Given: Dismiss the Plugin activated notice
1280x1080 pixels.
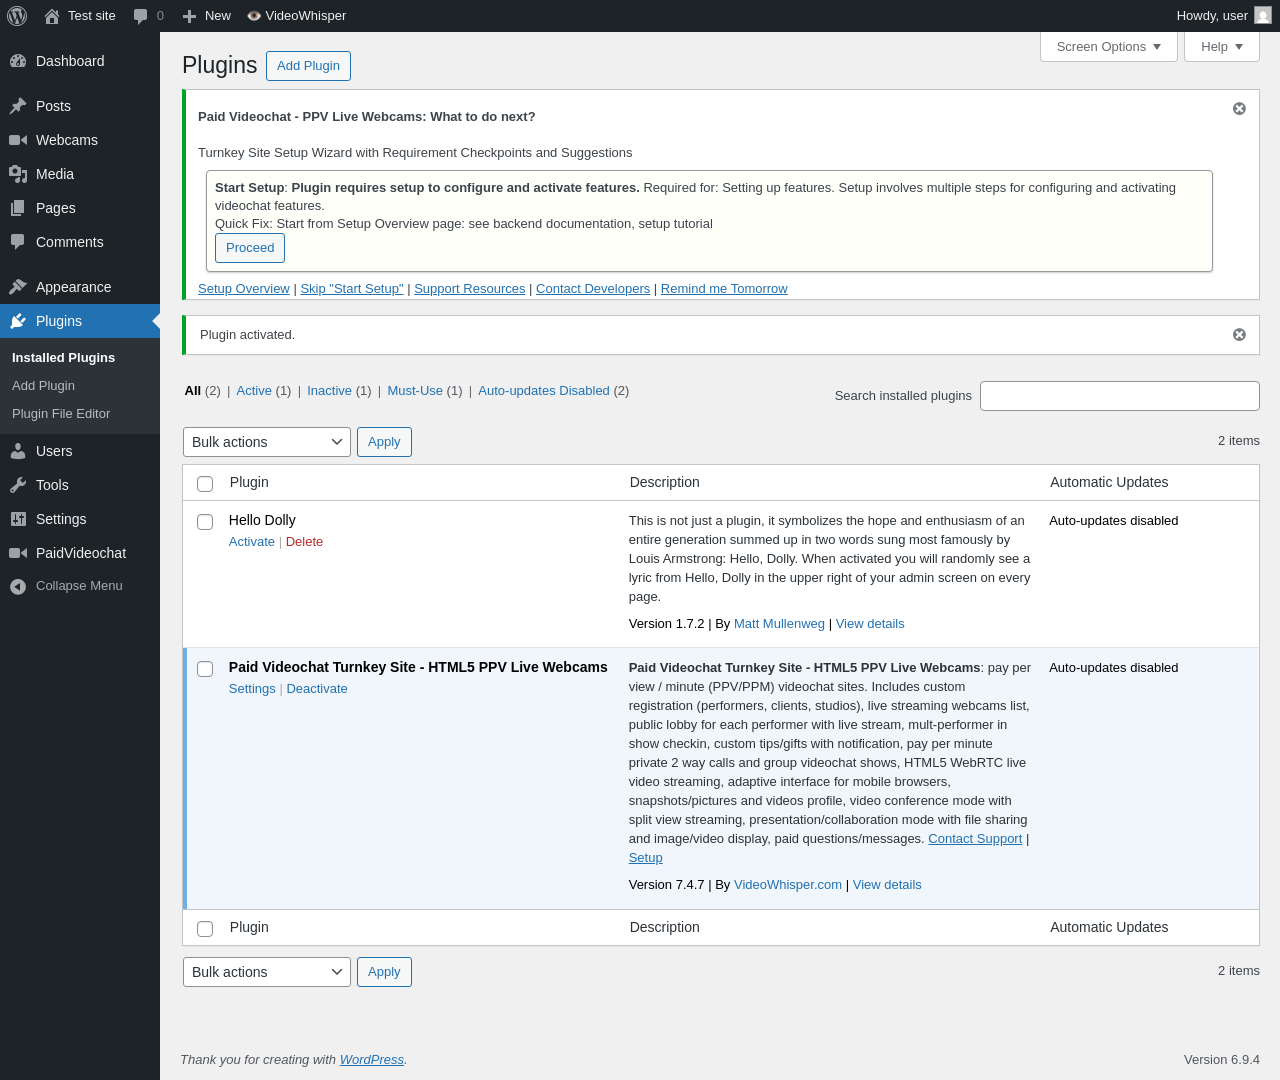Looking at the screenshot, I should click(x=1239, y=335).
